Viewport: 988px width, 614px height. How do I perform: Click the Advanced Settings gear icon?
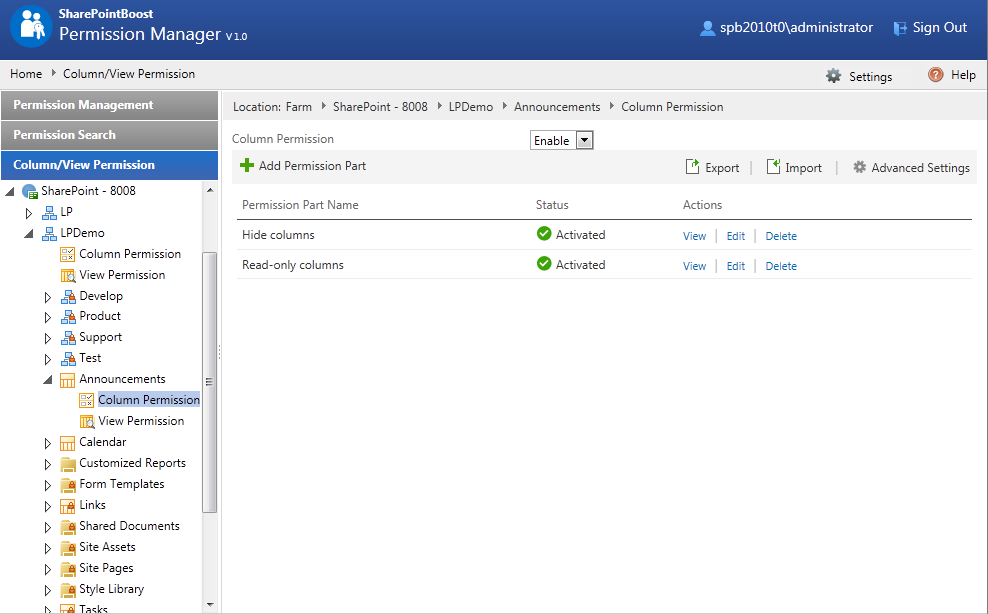point(859,167)
